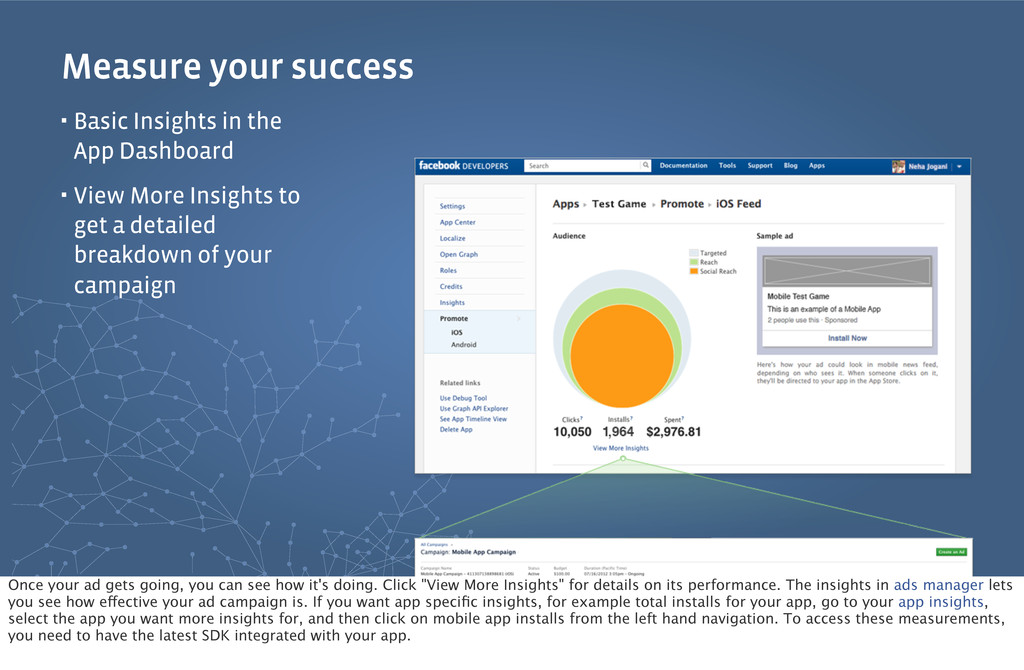The height and width of the screenshot is (670, 1024).
Task: Click the Targeted legend color swatch
Action: coord(694,253)
